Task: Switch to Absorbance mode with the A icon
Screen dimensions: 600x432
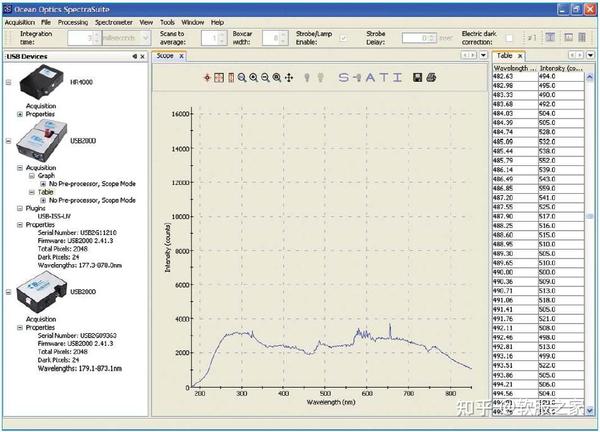Action: click(x=370, y=78)
